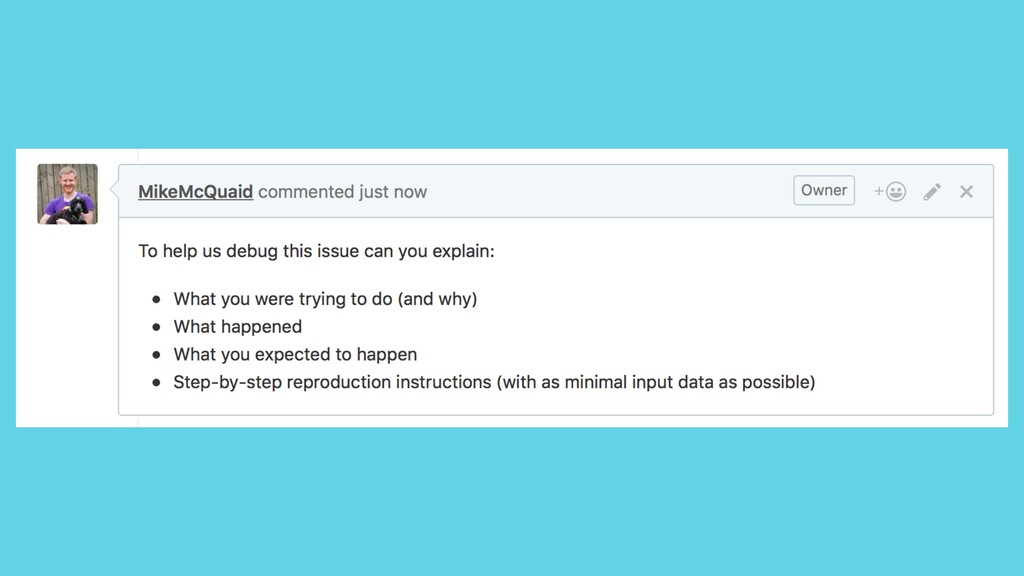Open MikeMcQuaid's avatar picture
Image resolution: width=1024 pixels, height=576 pixels.
[67, 194]
